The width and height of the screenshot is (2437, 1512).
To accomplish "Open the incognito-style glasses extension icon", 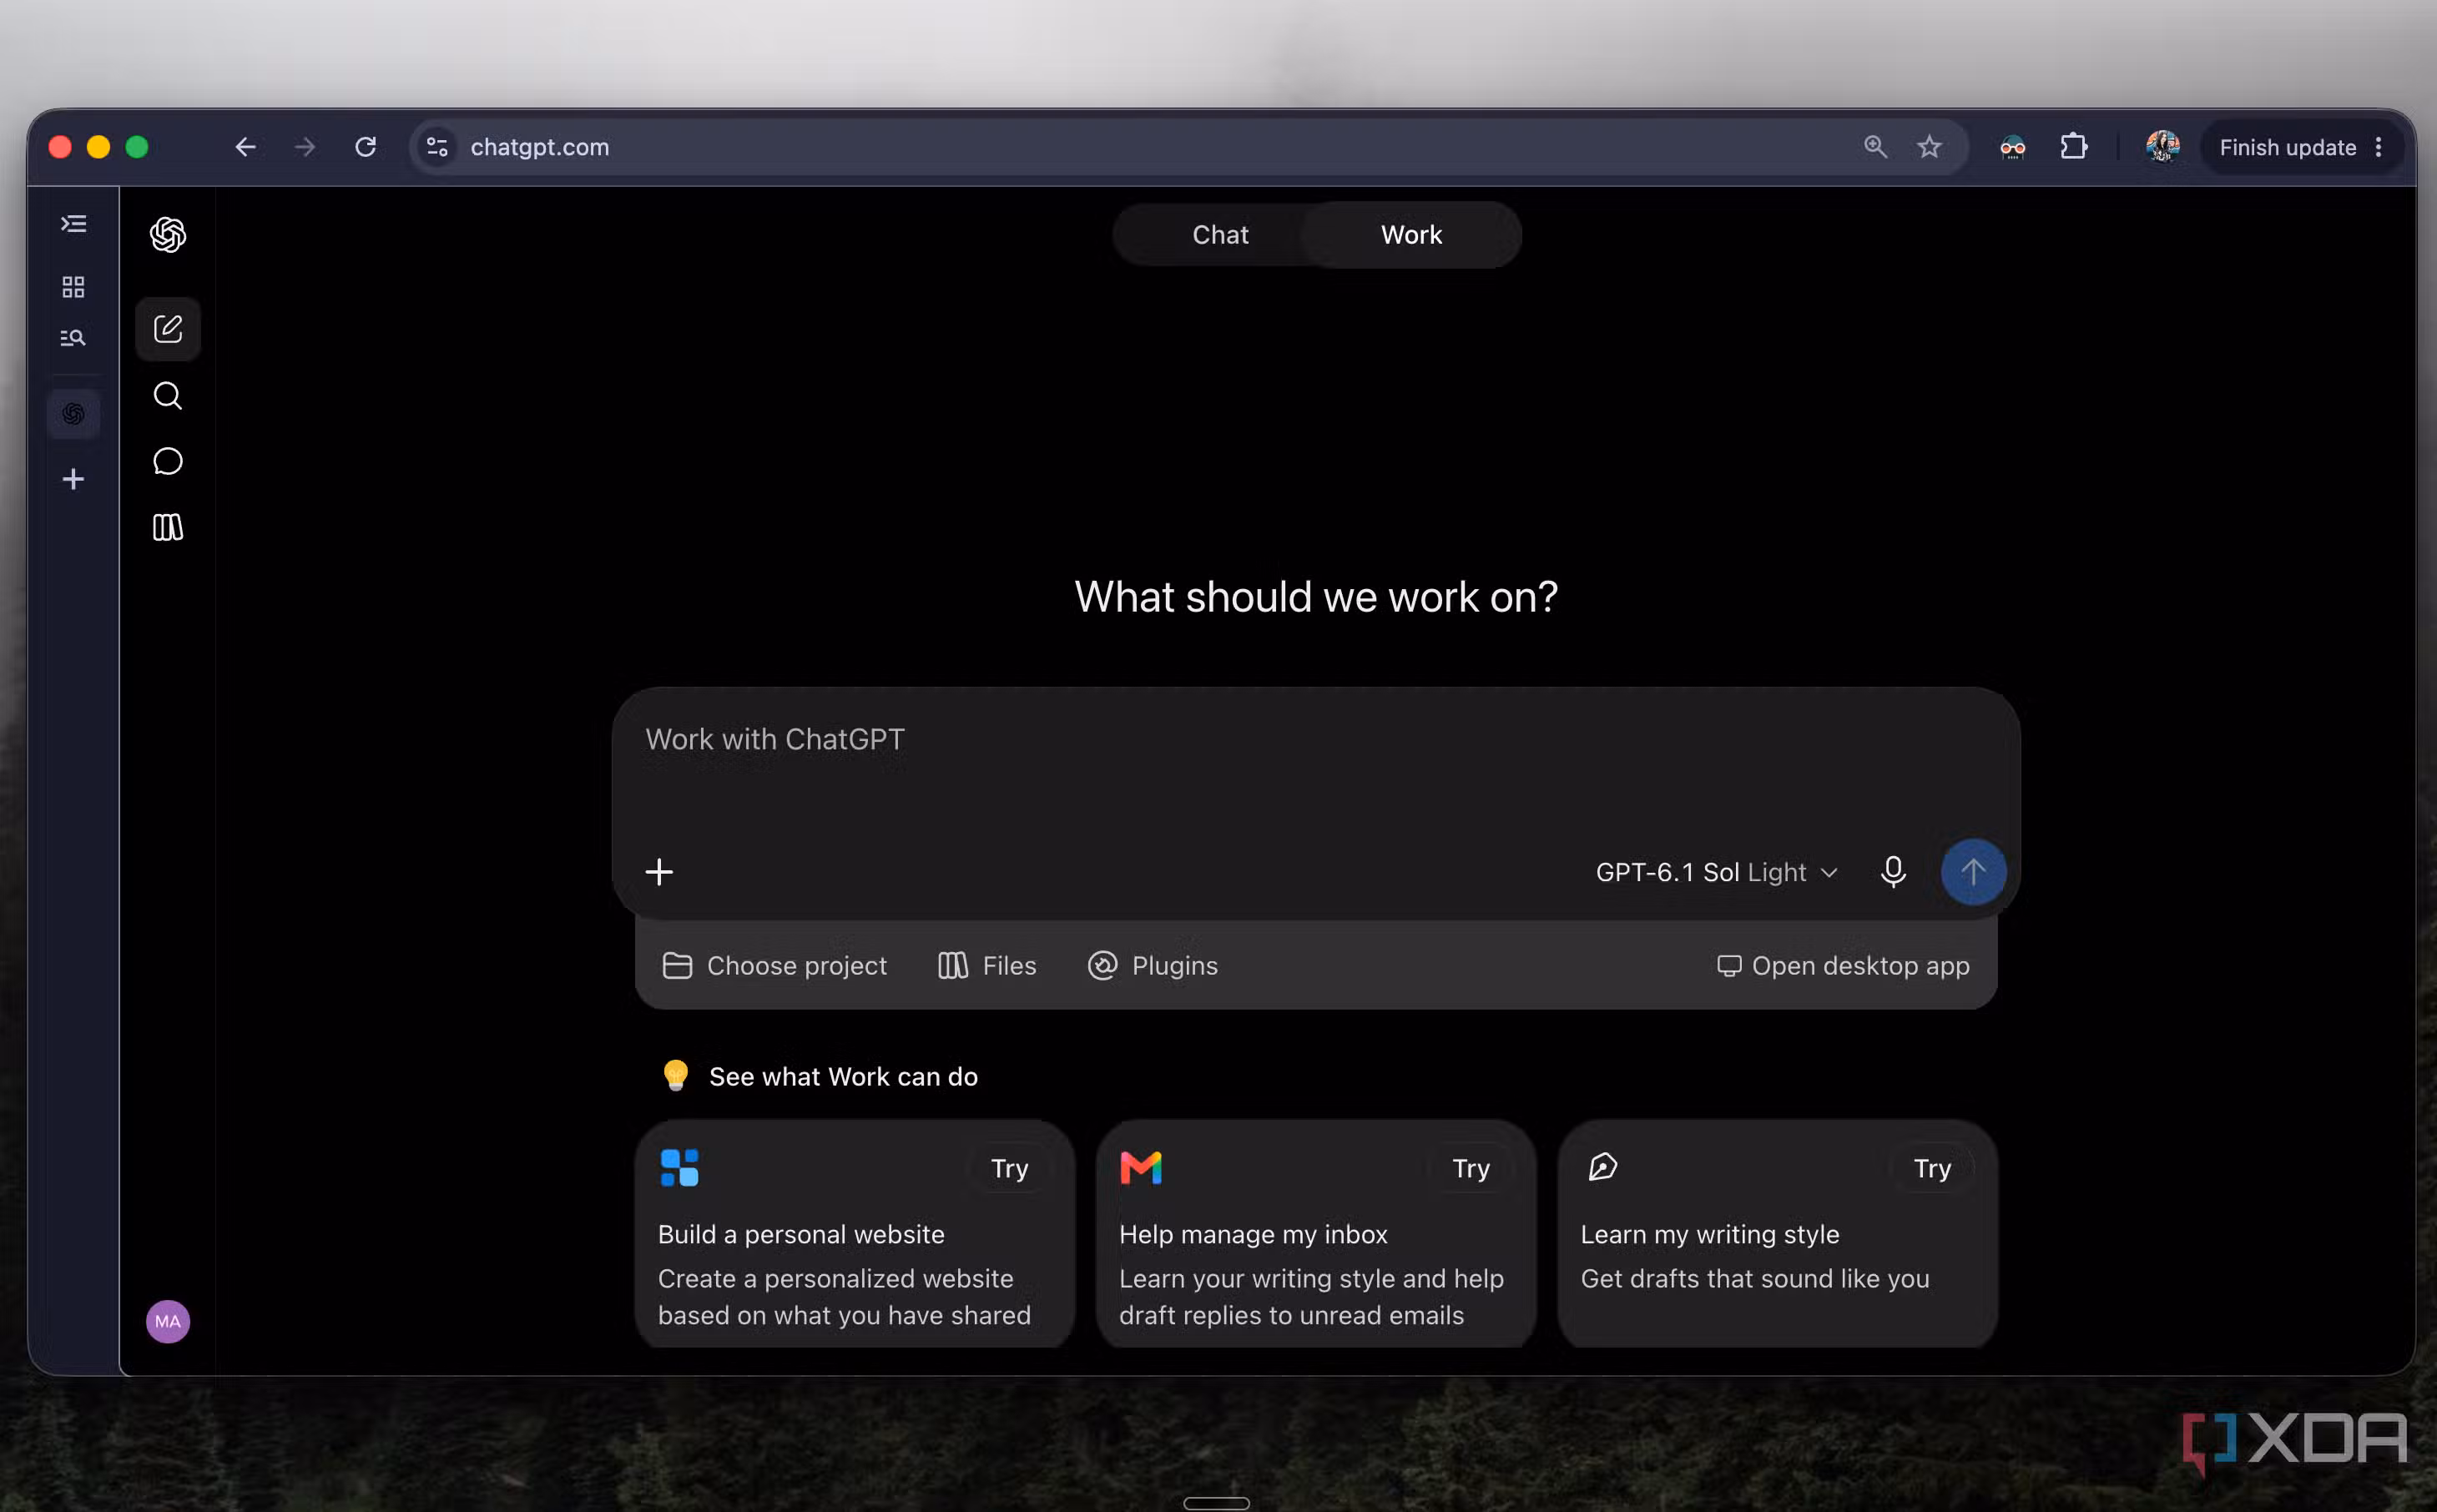I will pos(2012,147).
